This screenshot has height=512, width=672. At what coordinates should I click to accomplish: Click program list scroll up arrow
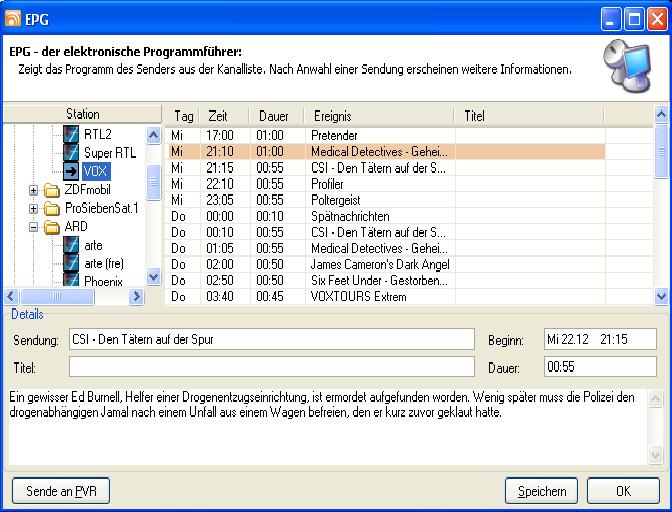click(x=661, y=114)
